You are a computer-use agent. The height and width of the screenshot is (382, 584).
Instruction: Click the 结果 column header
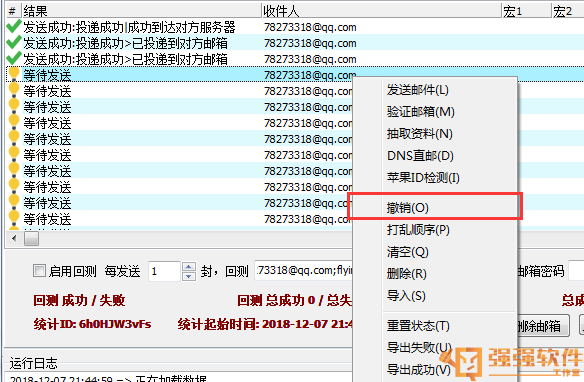[142, 11]
